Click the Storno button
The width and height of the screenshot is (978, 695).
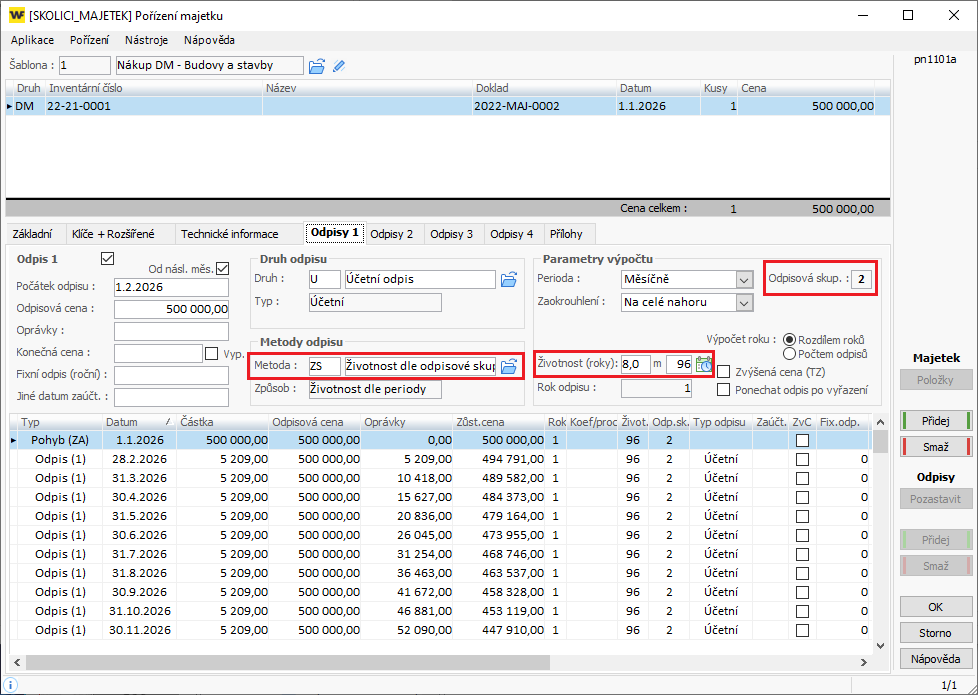click(935, 633)
